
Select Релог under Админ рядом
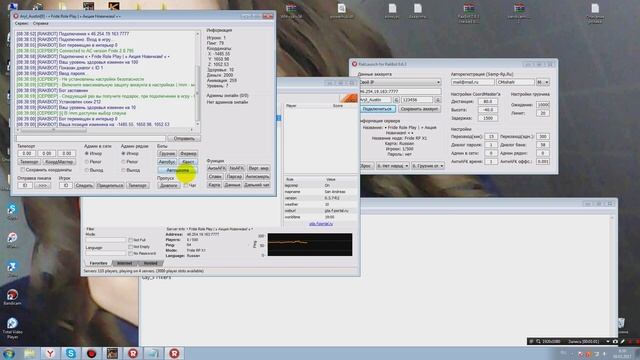[123, 162]
